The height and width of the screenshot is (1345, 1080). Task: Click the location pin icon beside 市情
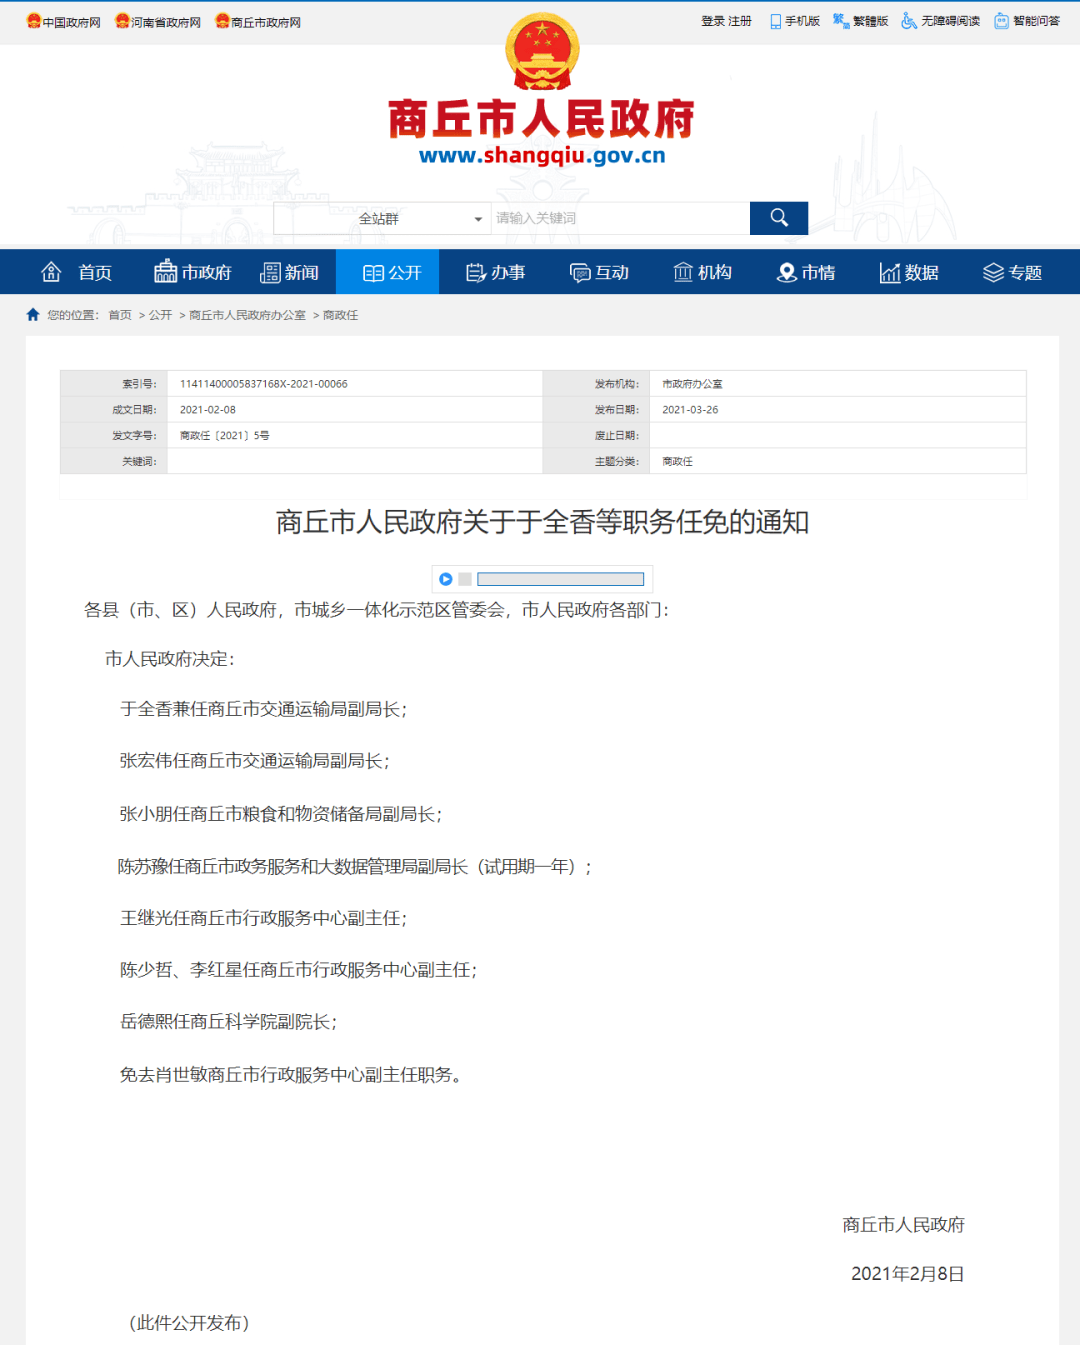point(787,273)
